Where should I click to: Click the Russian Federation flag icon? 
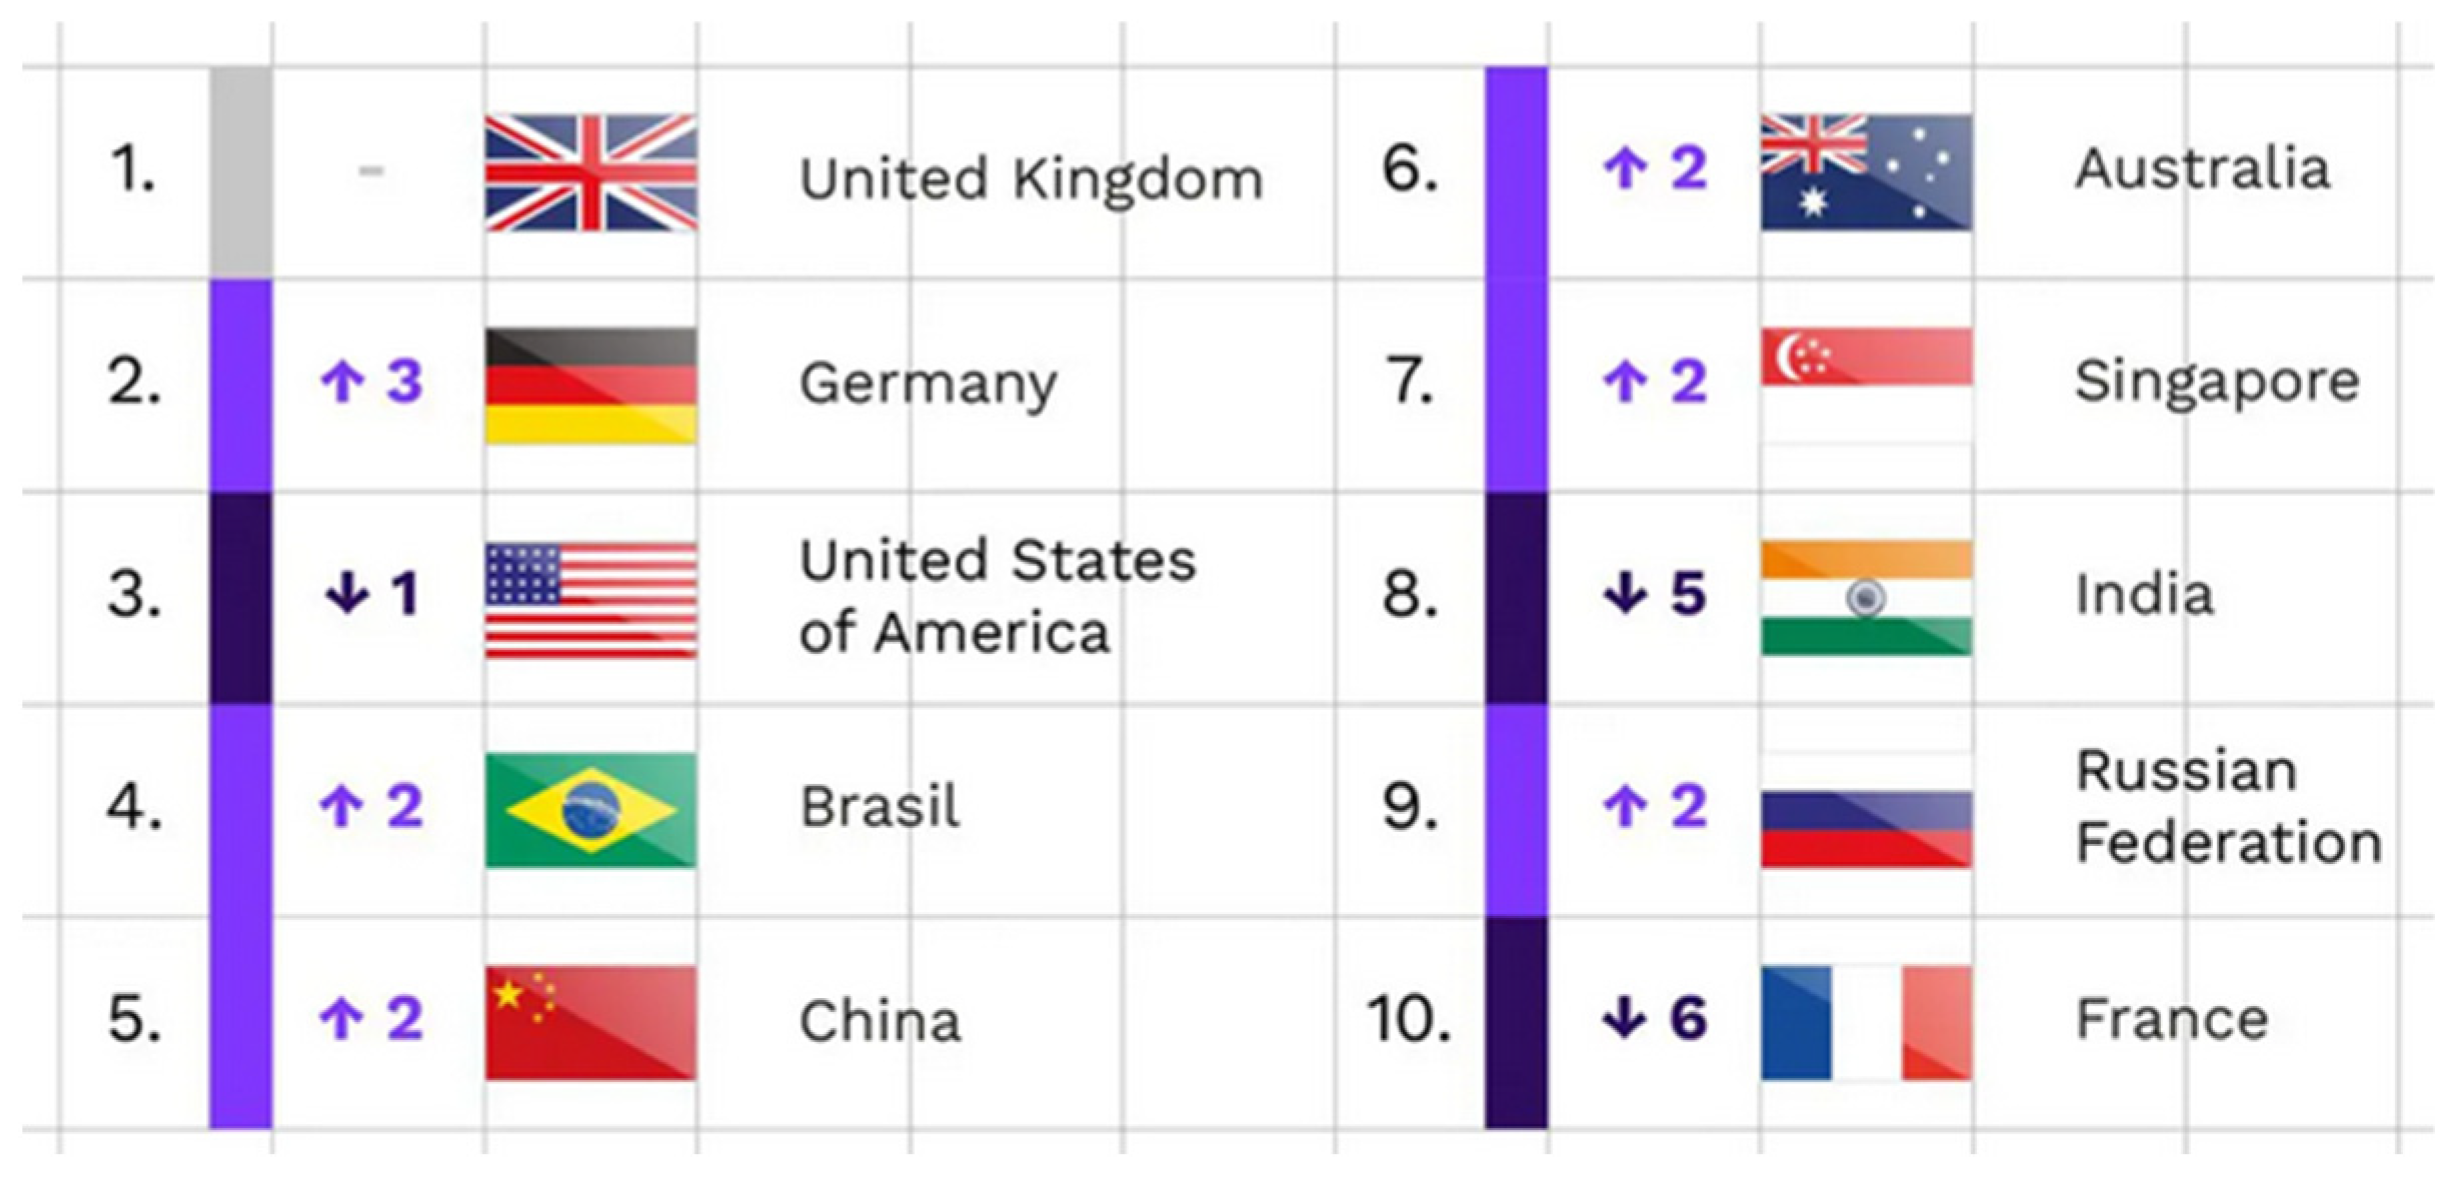coord(1866,810)
